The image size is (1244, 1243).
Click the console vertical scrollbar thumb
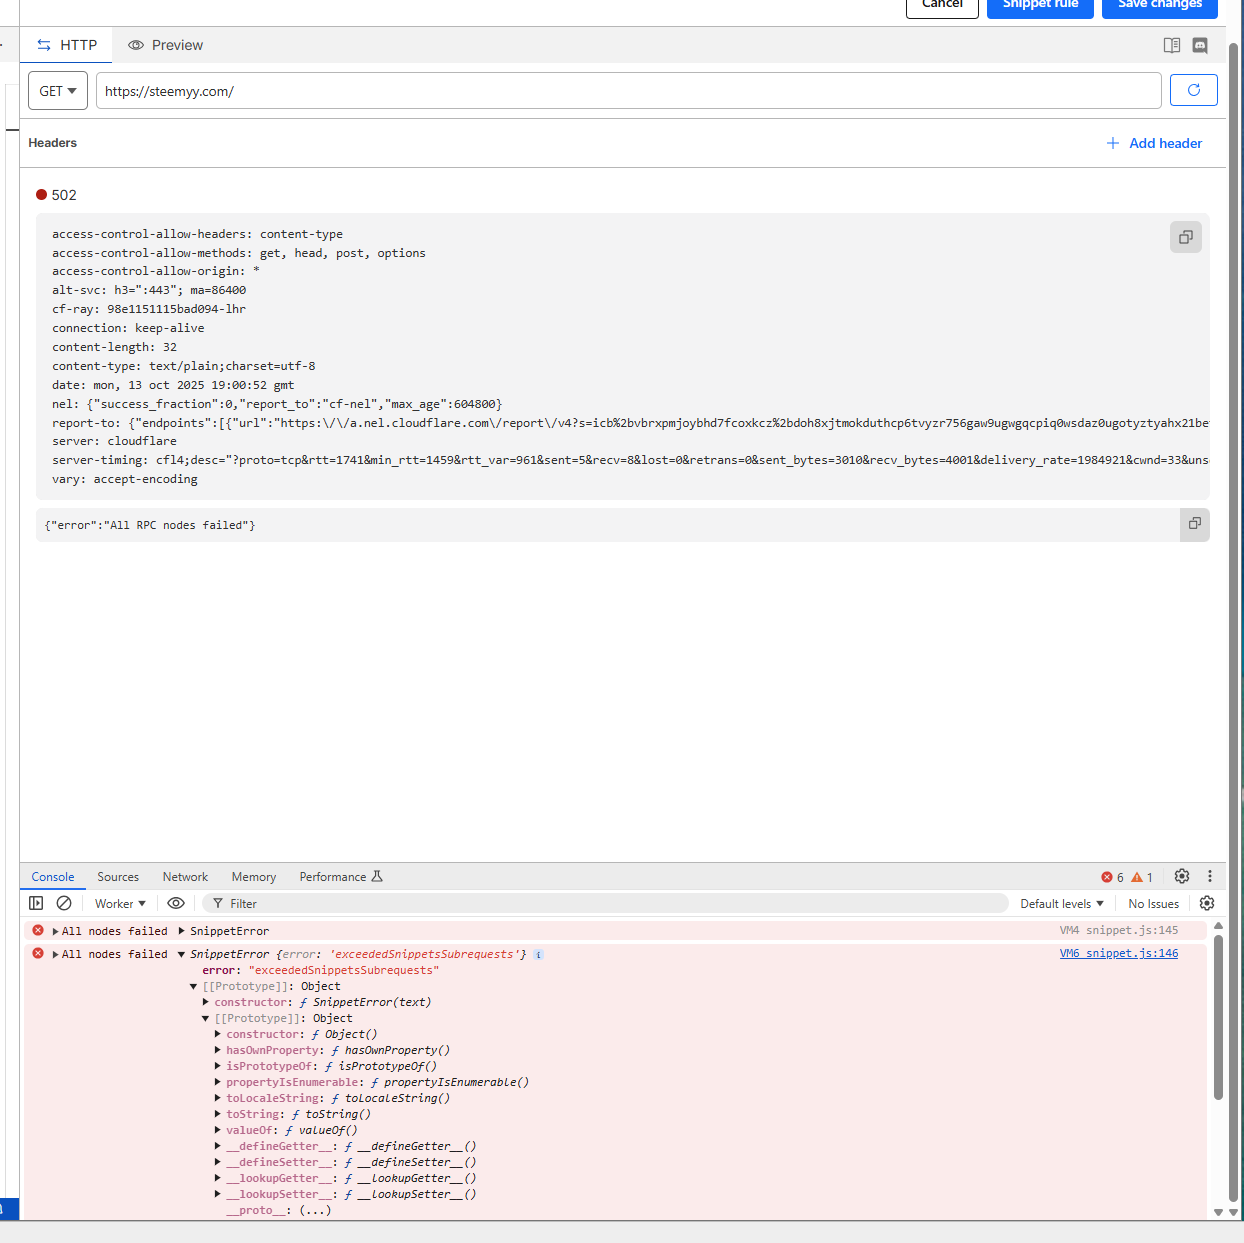tap(1218, 1017)
